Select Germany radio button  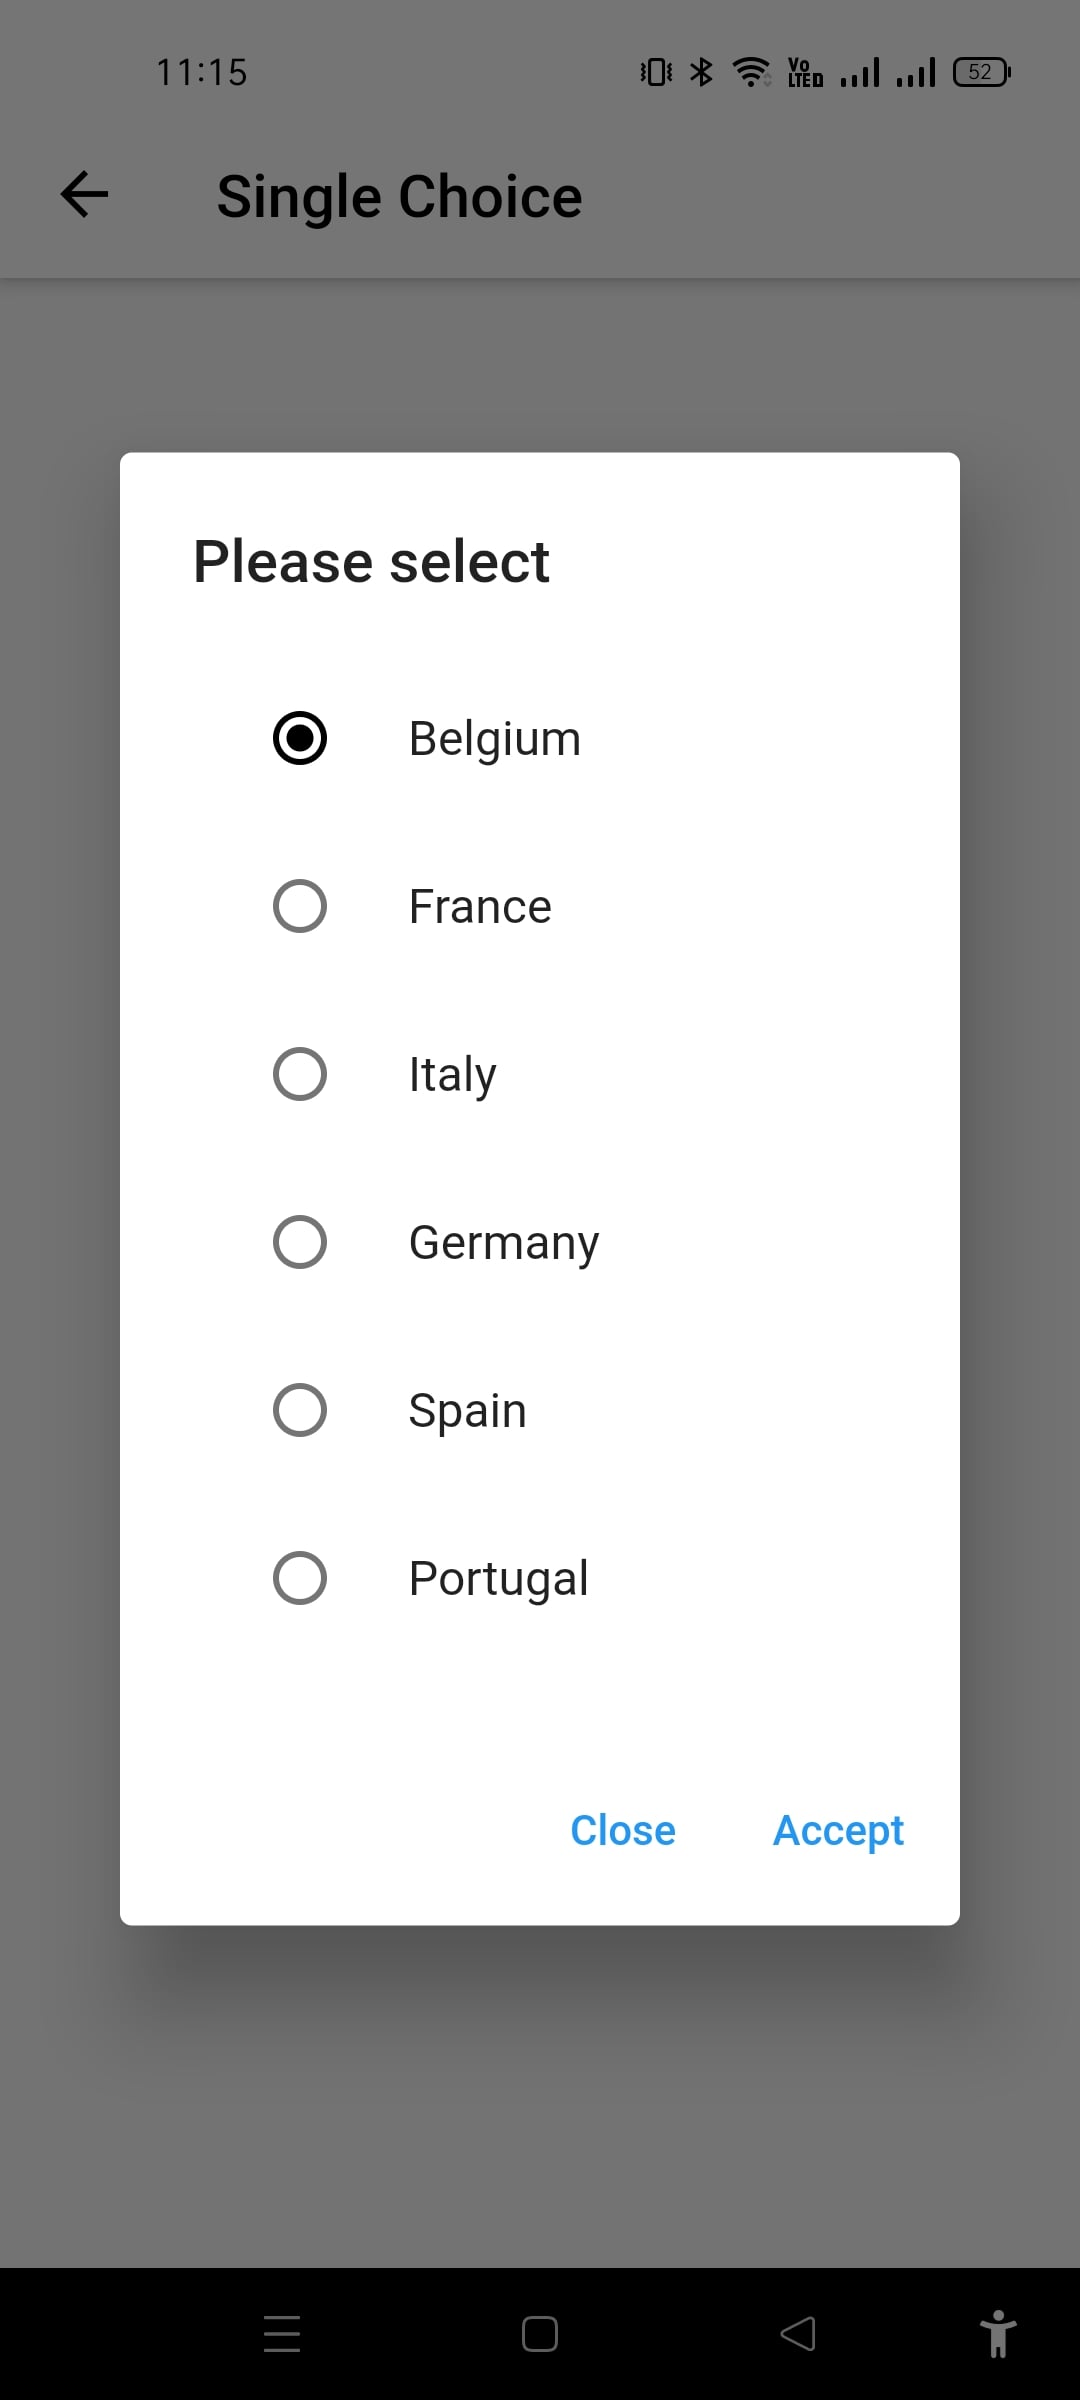coord(300,1242)
